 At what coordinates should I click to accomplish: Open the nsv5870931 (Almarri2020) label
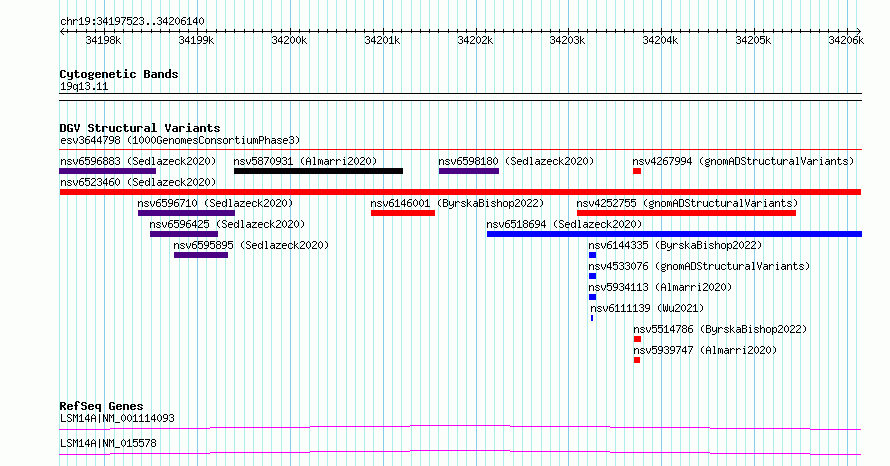point(305,161)
